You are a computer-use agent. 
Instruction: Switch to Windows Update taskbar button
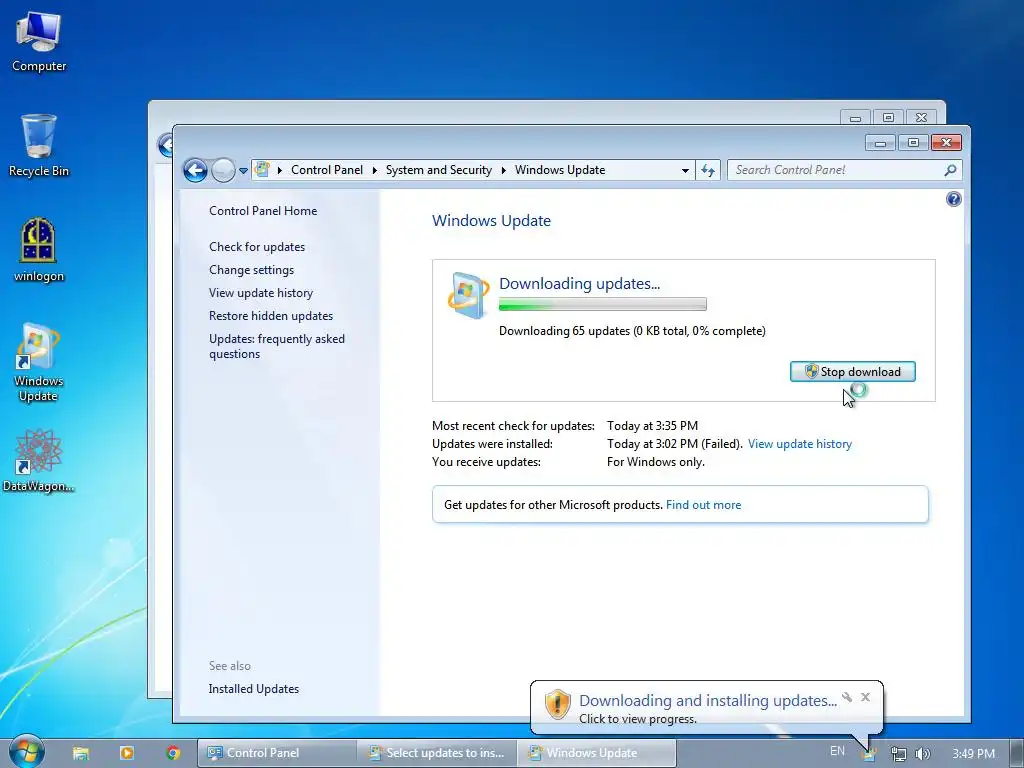[x=596, y=753]
